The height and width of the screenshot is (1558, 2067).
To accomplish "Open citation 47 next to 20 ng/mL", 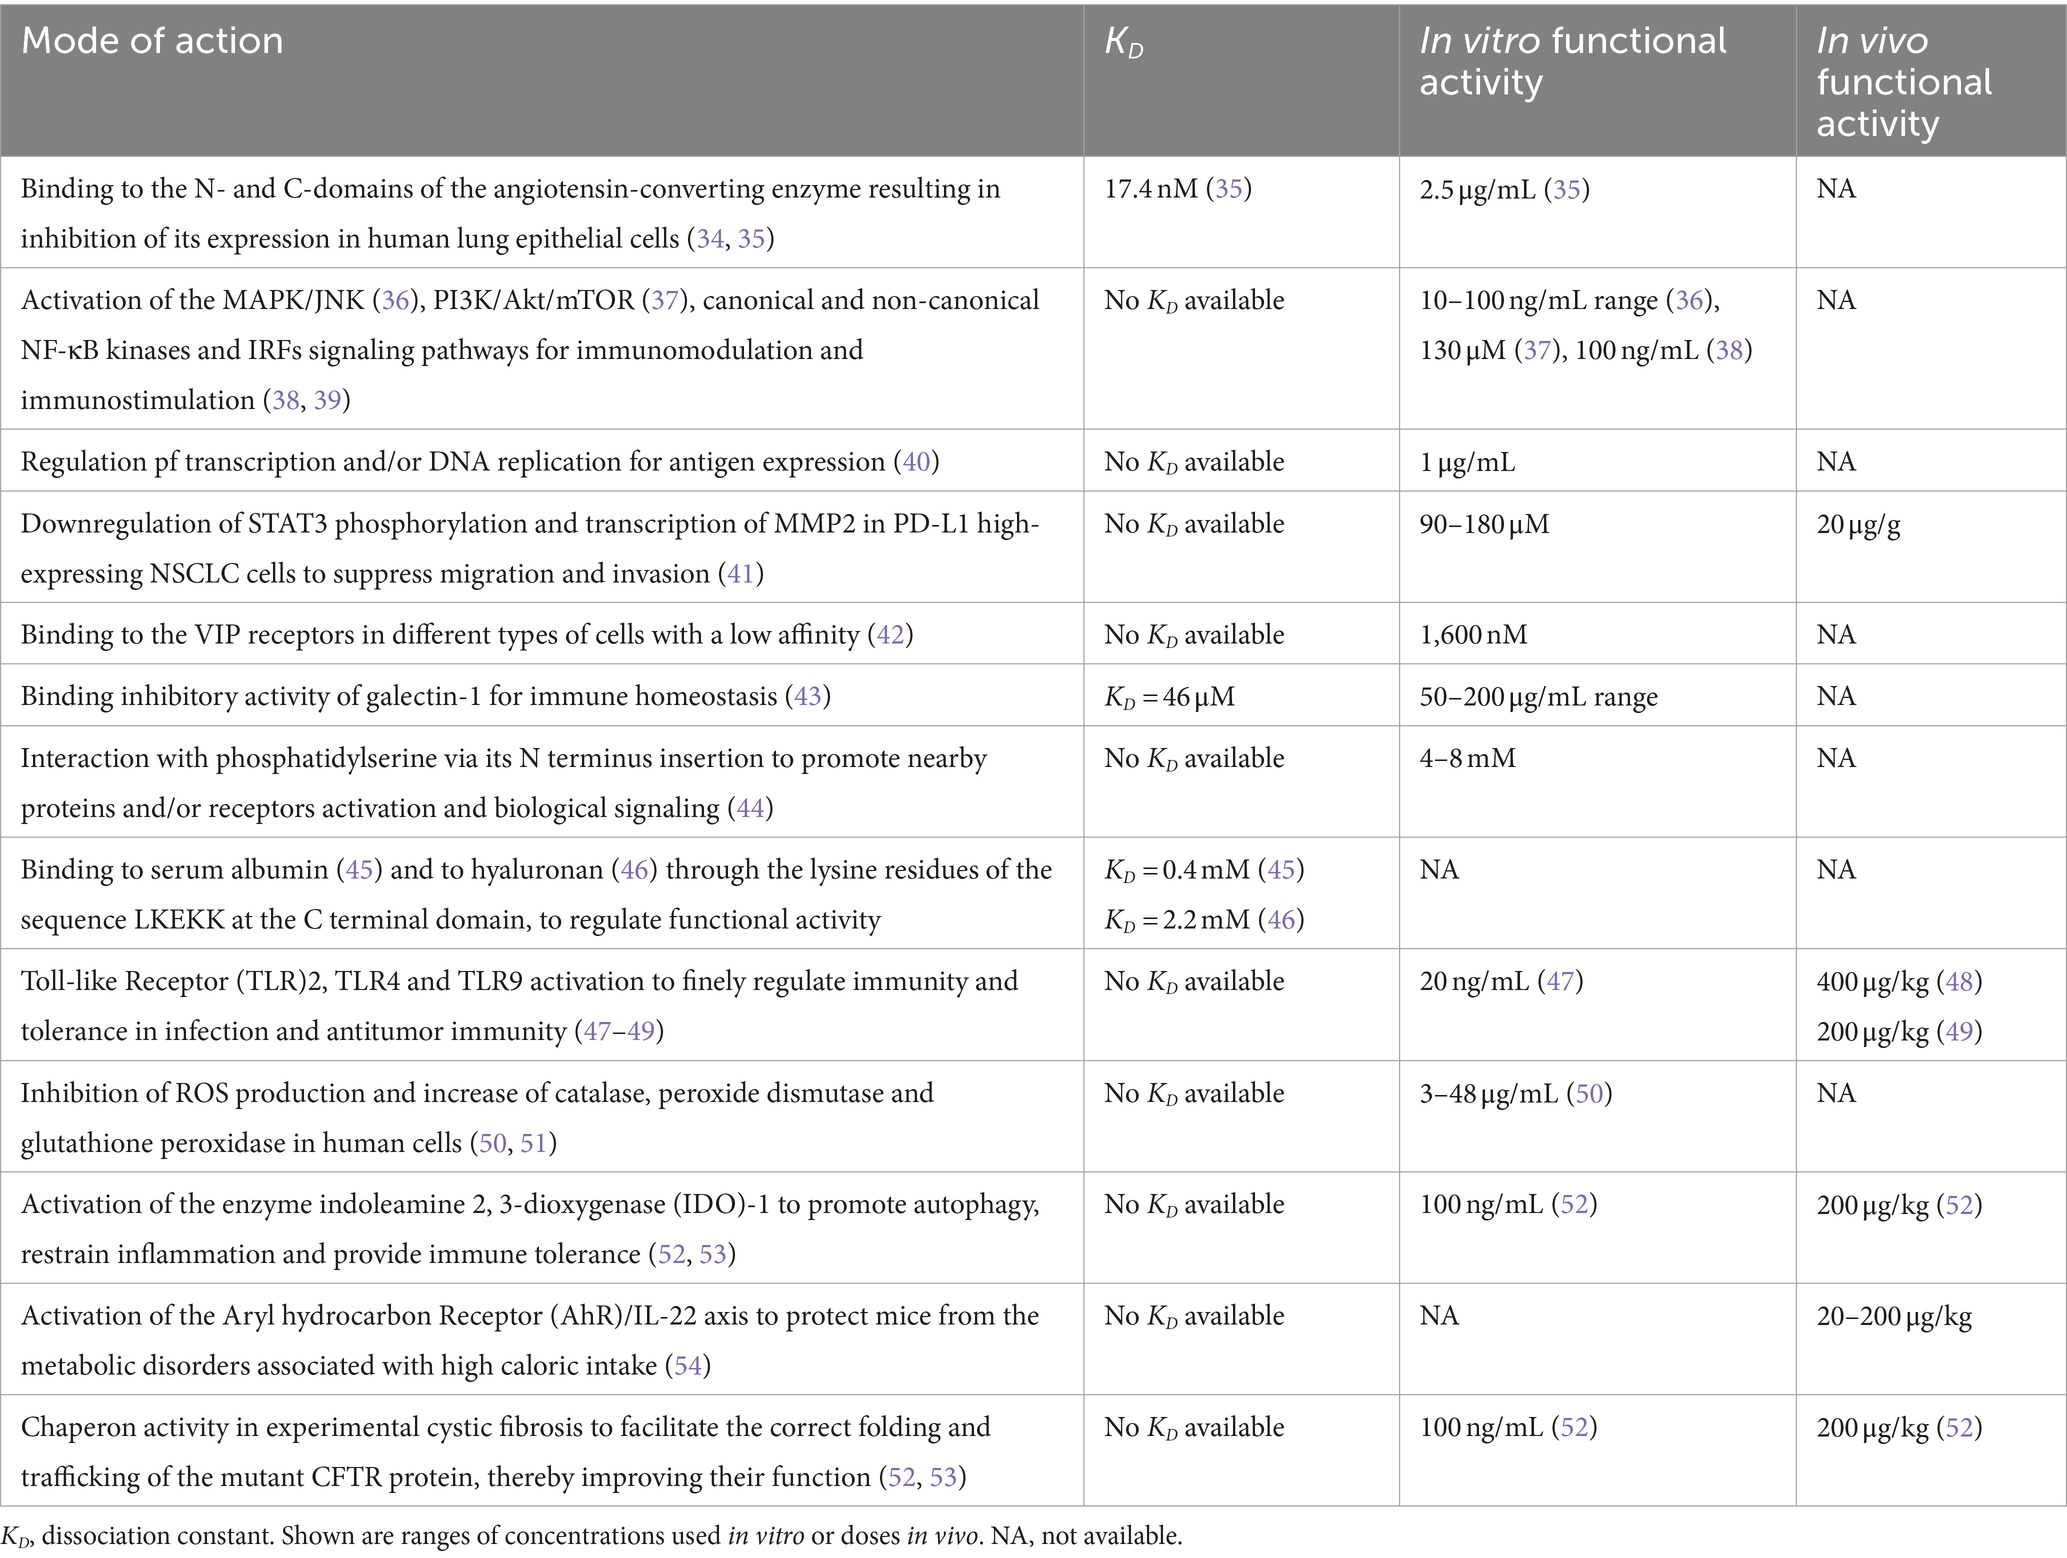I will [1561, 981].
